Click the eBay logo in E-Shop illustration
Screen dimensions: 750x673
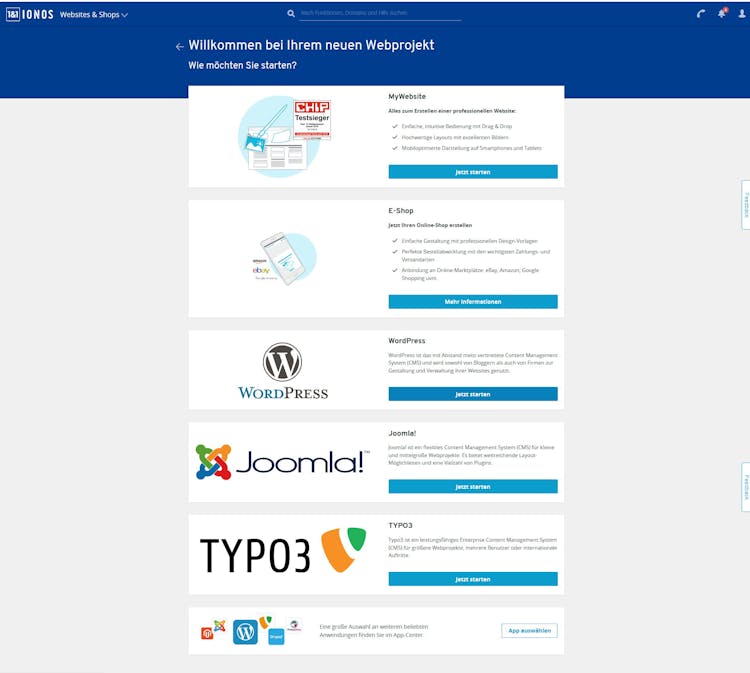(261, 270)
